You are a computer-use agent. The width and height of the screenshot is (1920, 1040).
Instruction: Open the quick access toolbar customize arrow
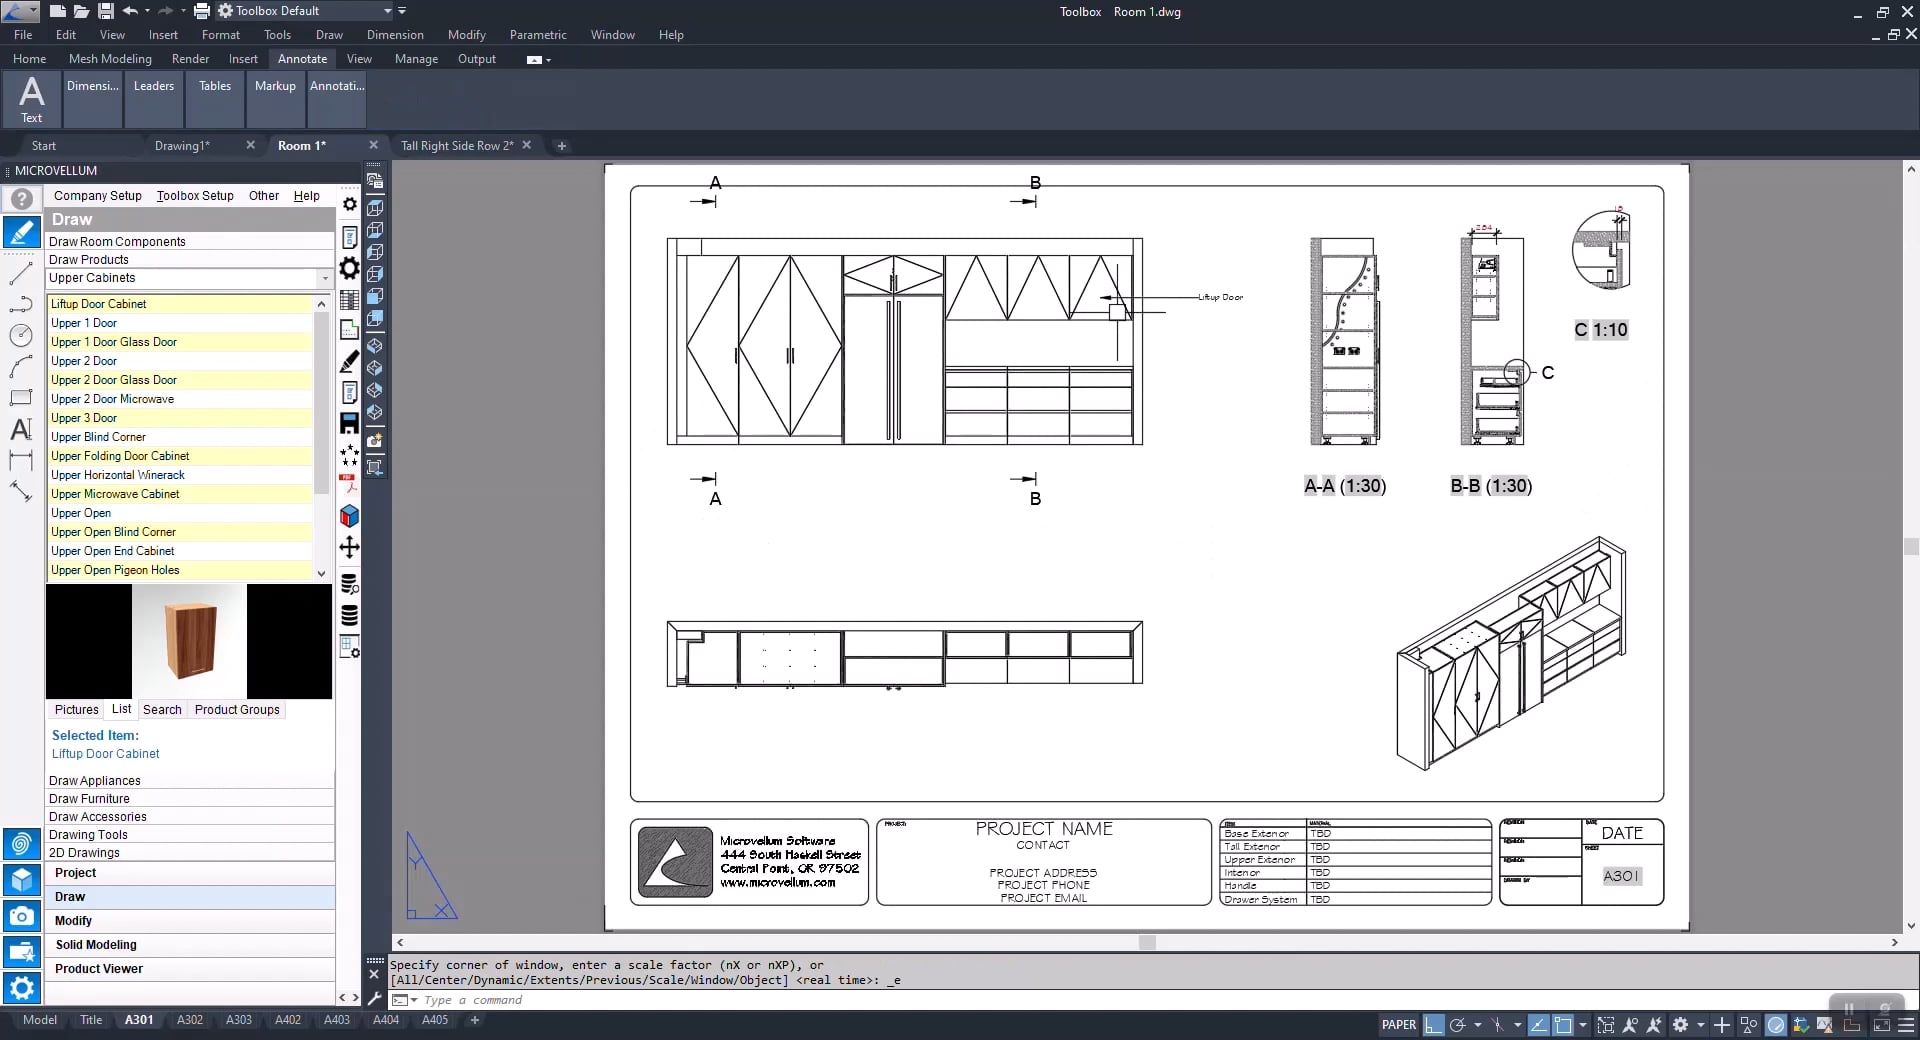pyautogui.click(x=402, y=11)
